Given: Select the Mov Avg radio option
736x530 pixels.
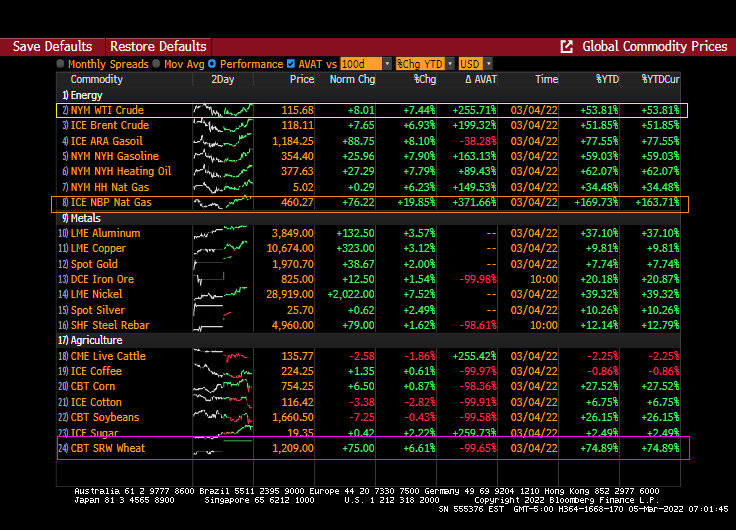Looking at the screenshot, I should tap(157, 64).
